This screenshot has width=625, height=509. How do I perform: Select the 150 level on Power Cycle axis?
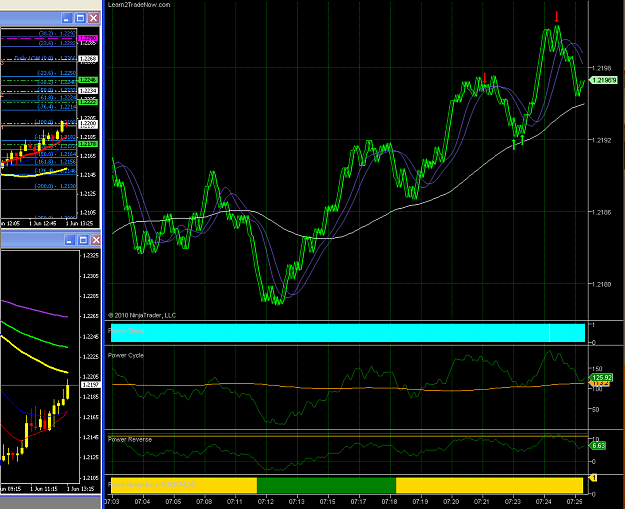(x=597, y=369)
